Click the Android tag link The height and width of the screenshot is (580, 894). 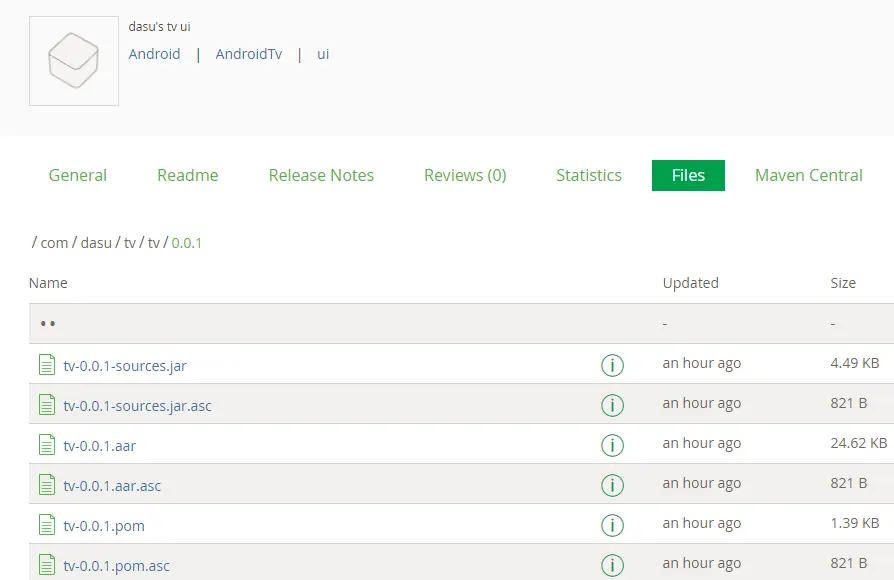point(154,54)
